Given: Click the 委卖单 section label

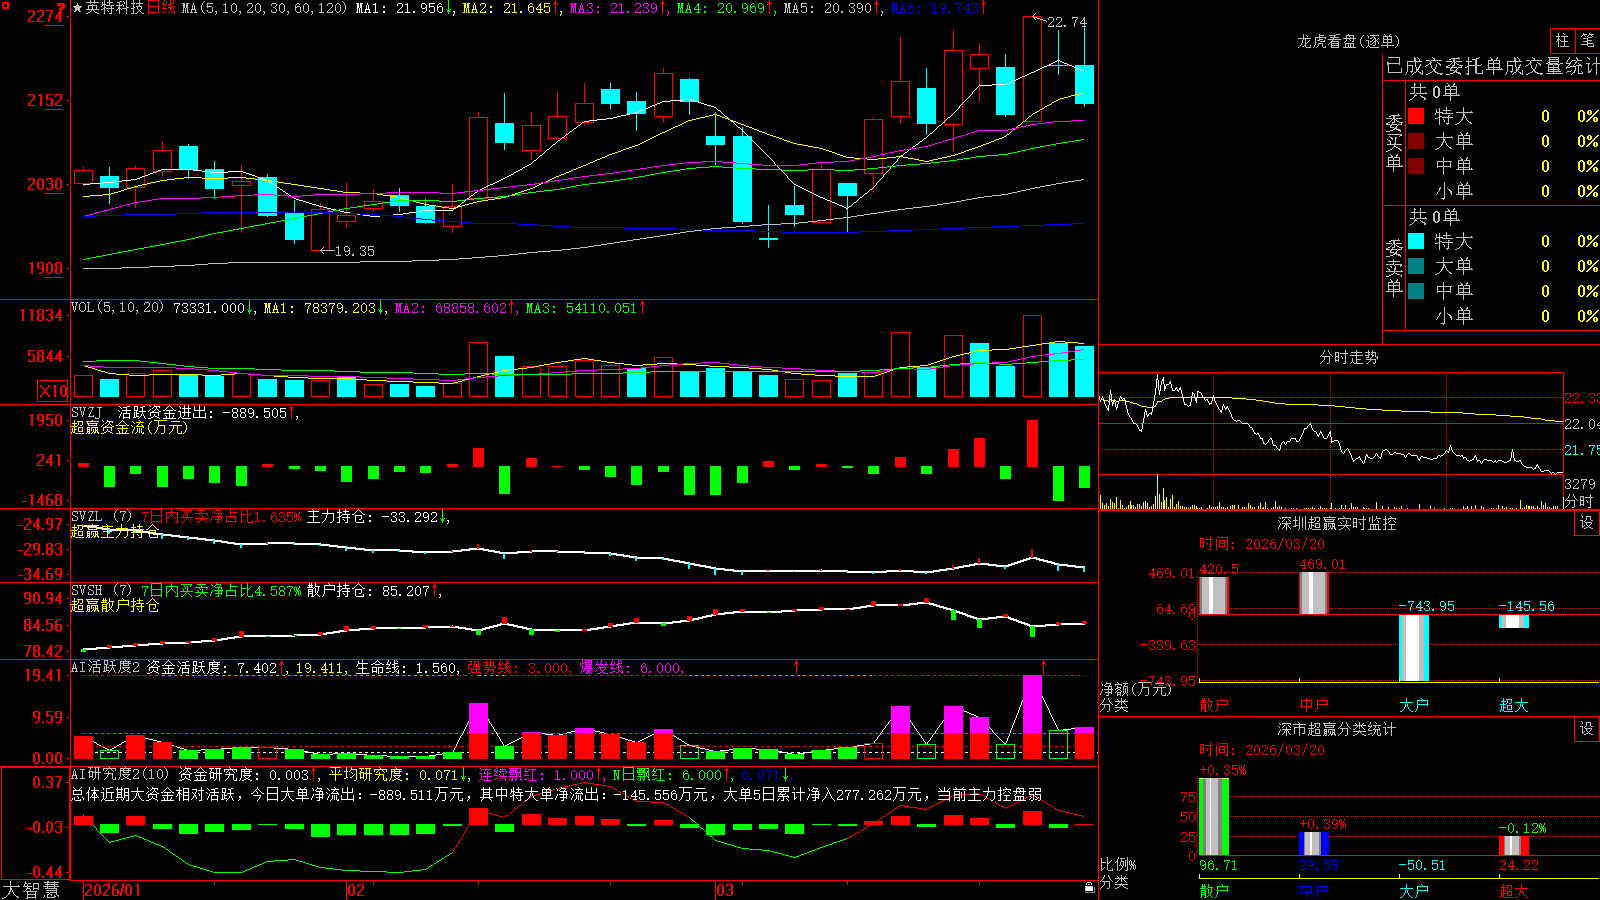Looking at the screenshot, I should pyautogui.click(x=1394, y=267).
